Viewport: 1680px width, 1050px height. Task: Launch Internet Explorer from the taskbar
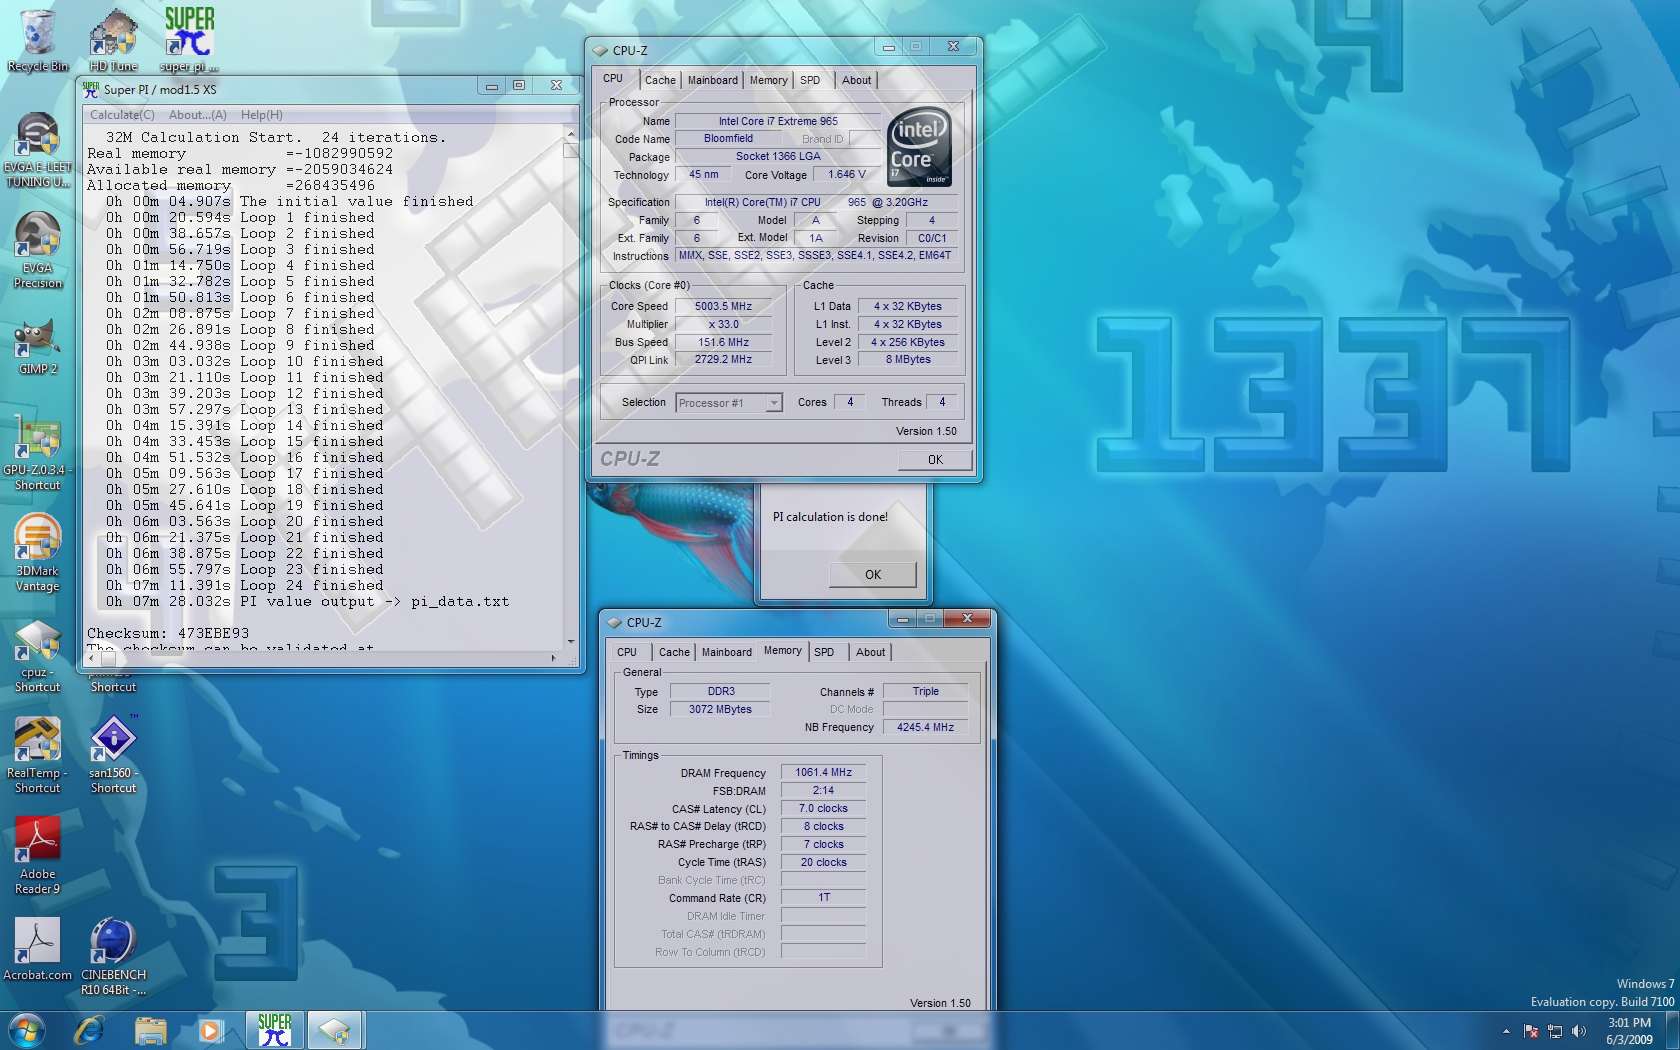click(x=89, y=1030)
